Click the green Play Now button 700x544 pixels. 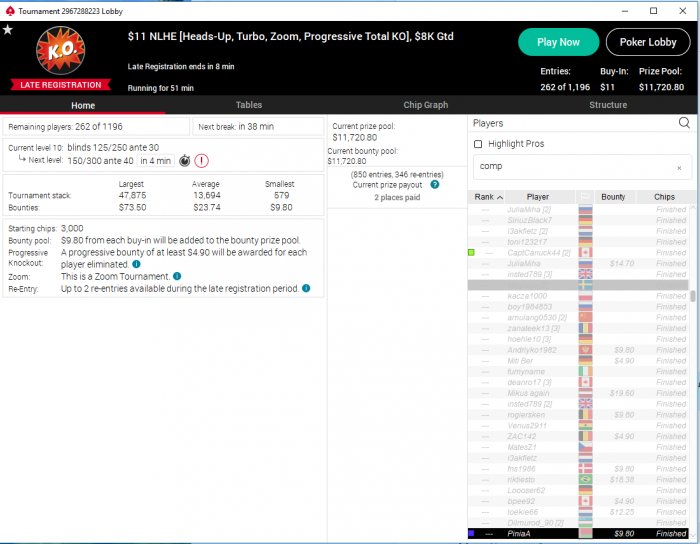pyautogui.click(x=558, y=42)
